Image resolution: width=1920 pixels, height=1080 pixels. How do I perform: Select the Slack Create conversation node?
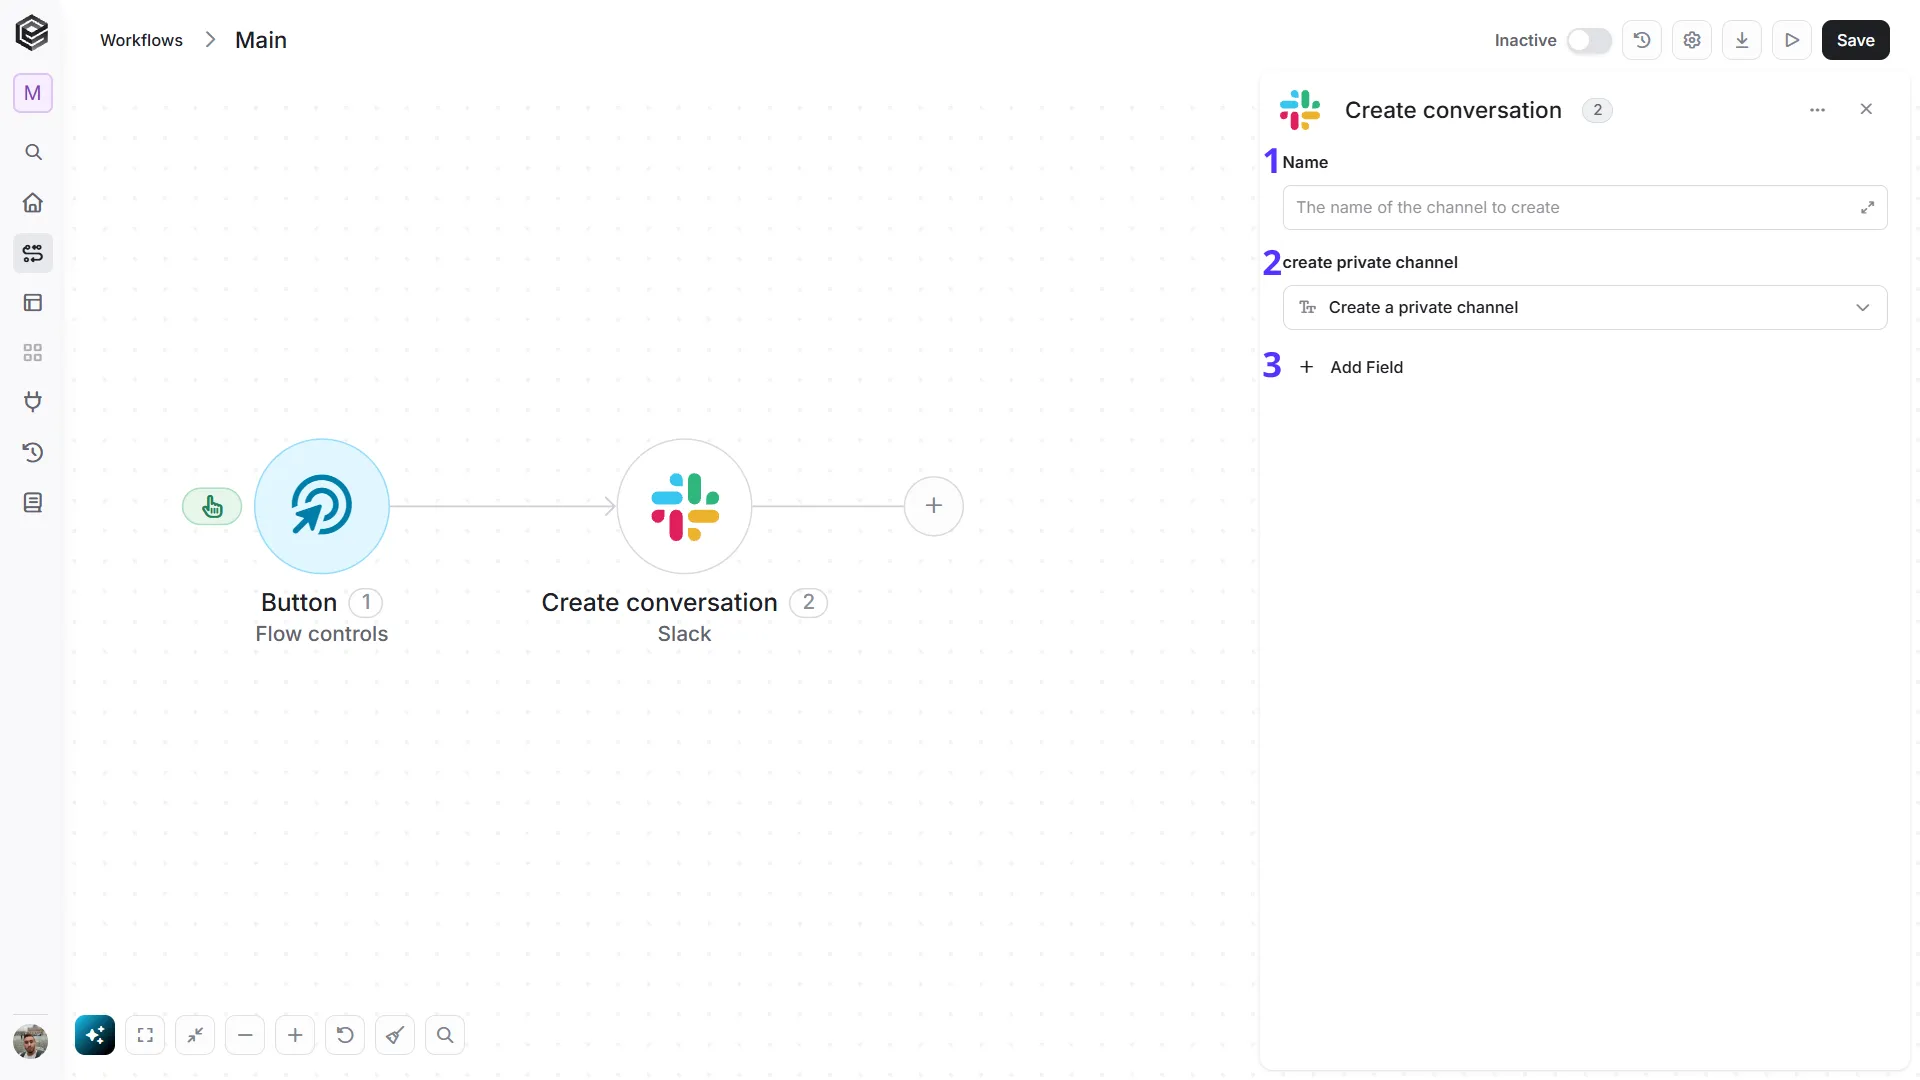click(x=685, y=506)
